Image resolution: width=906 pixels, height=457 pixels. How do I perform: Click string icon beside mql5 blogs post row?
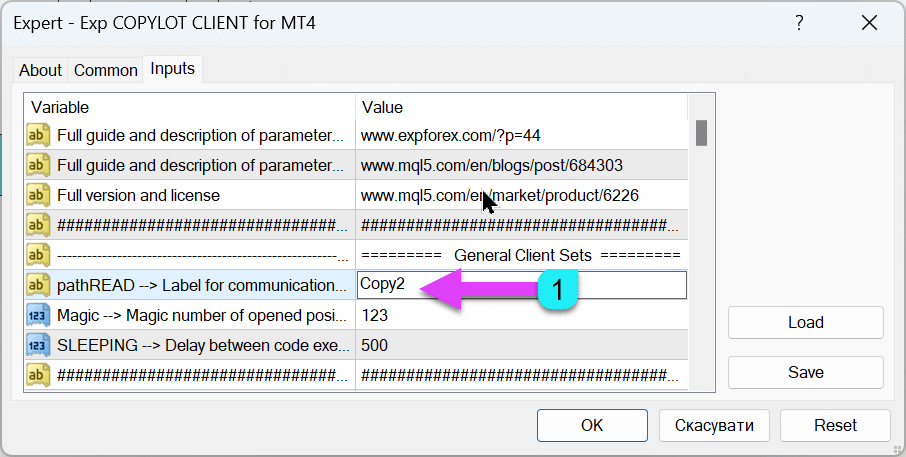tap(38, 165)
